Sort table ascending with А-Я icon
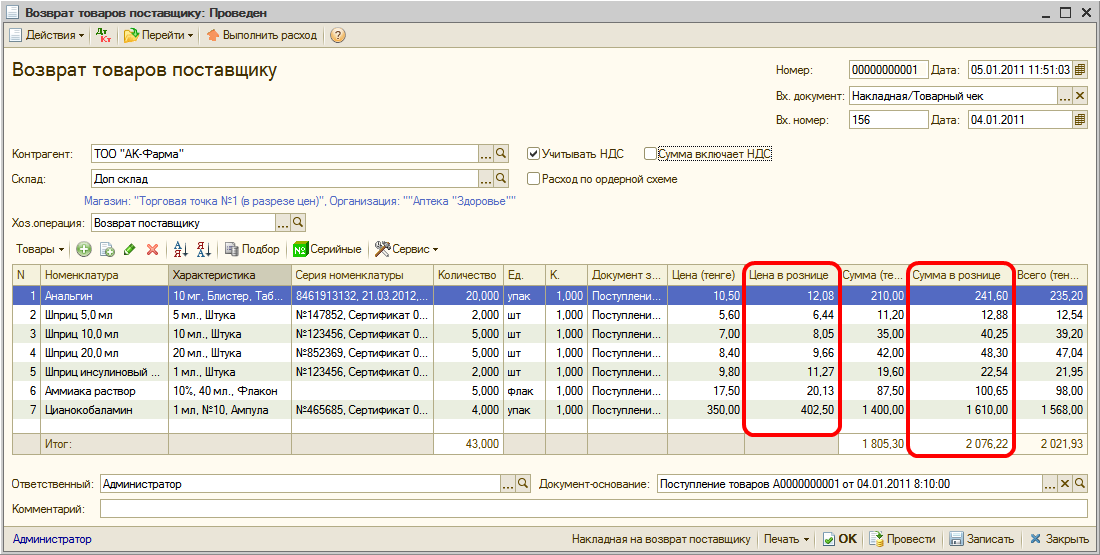The image size is (1100, 555). pos(181,249)
